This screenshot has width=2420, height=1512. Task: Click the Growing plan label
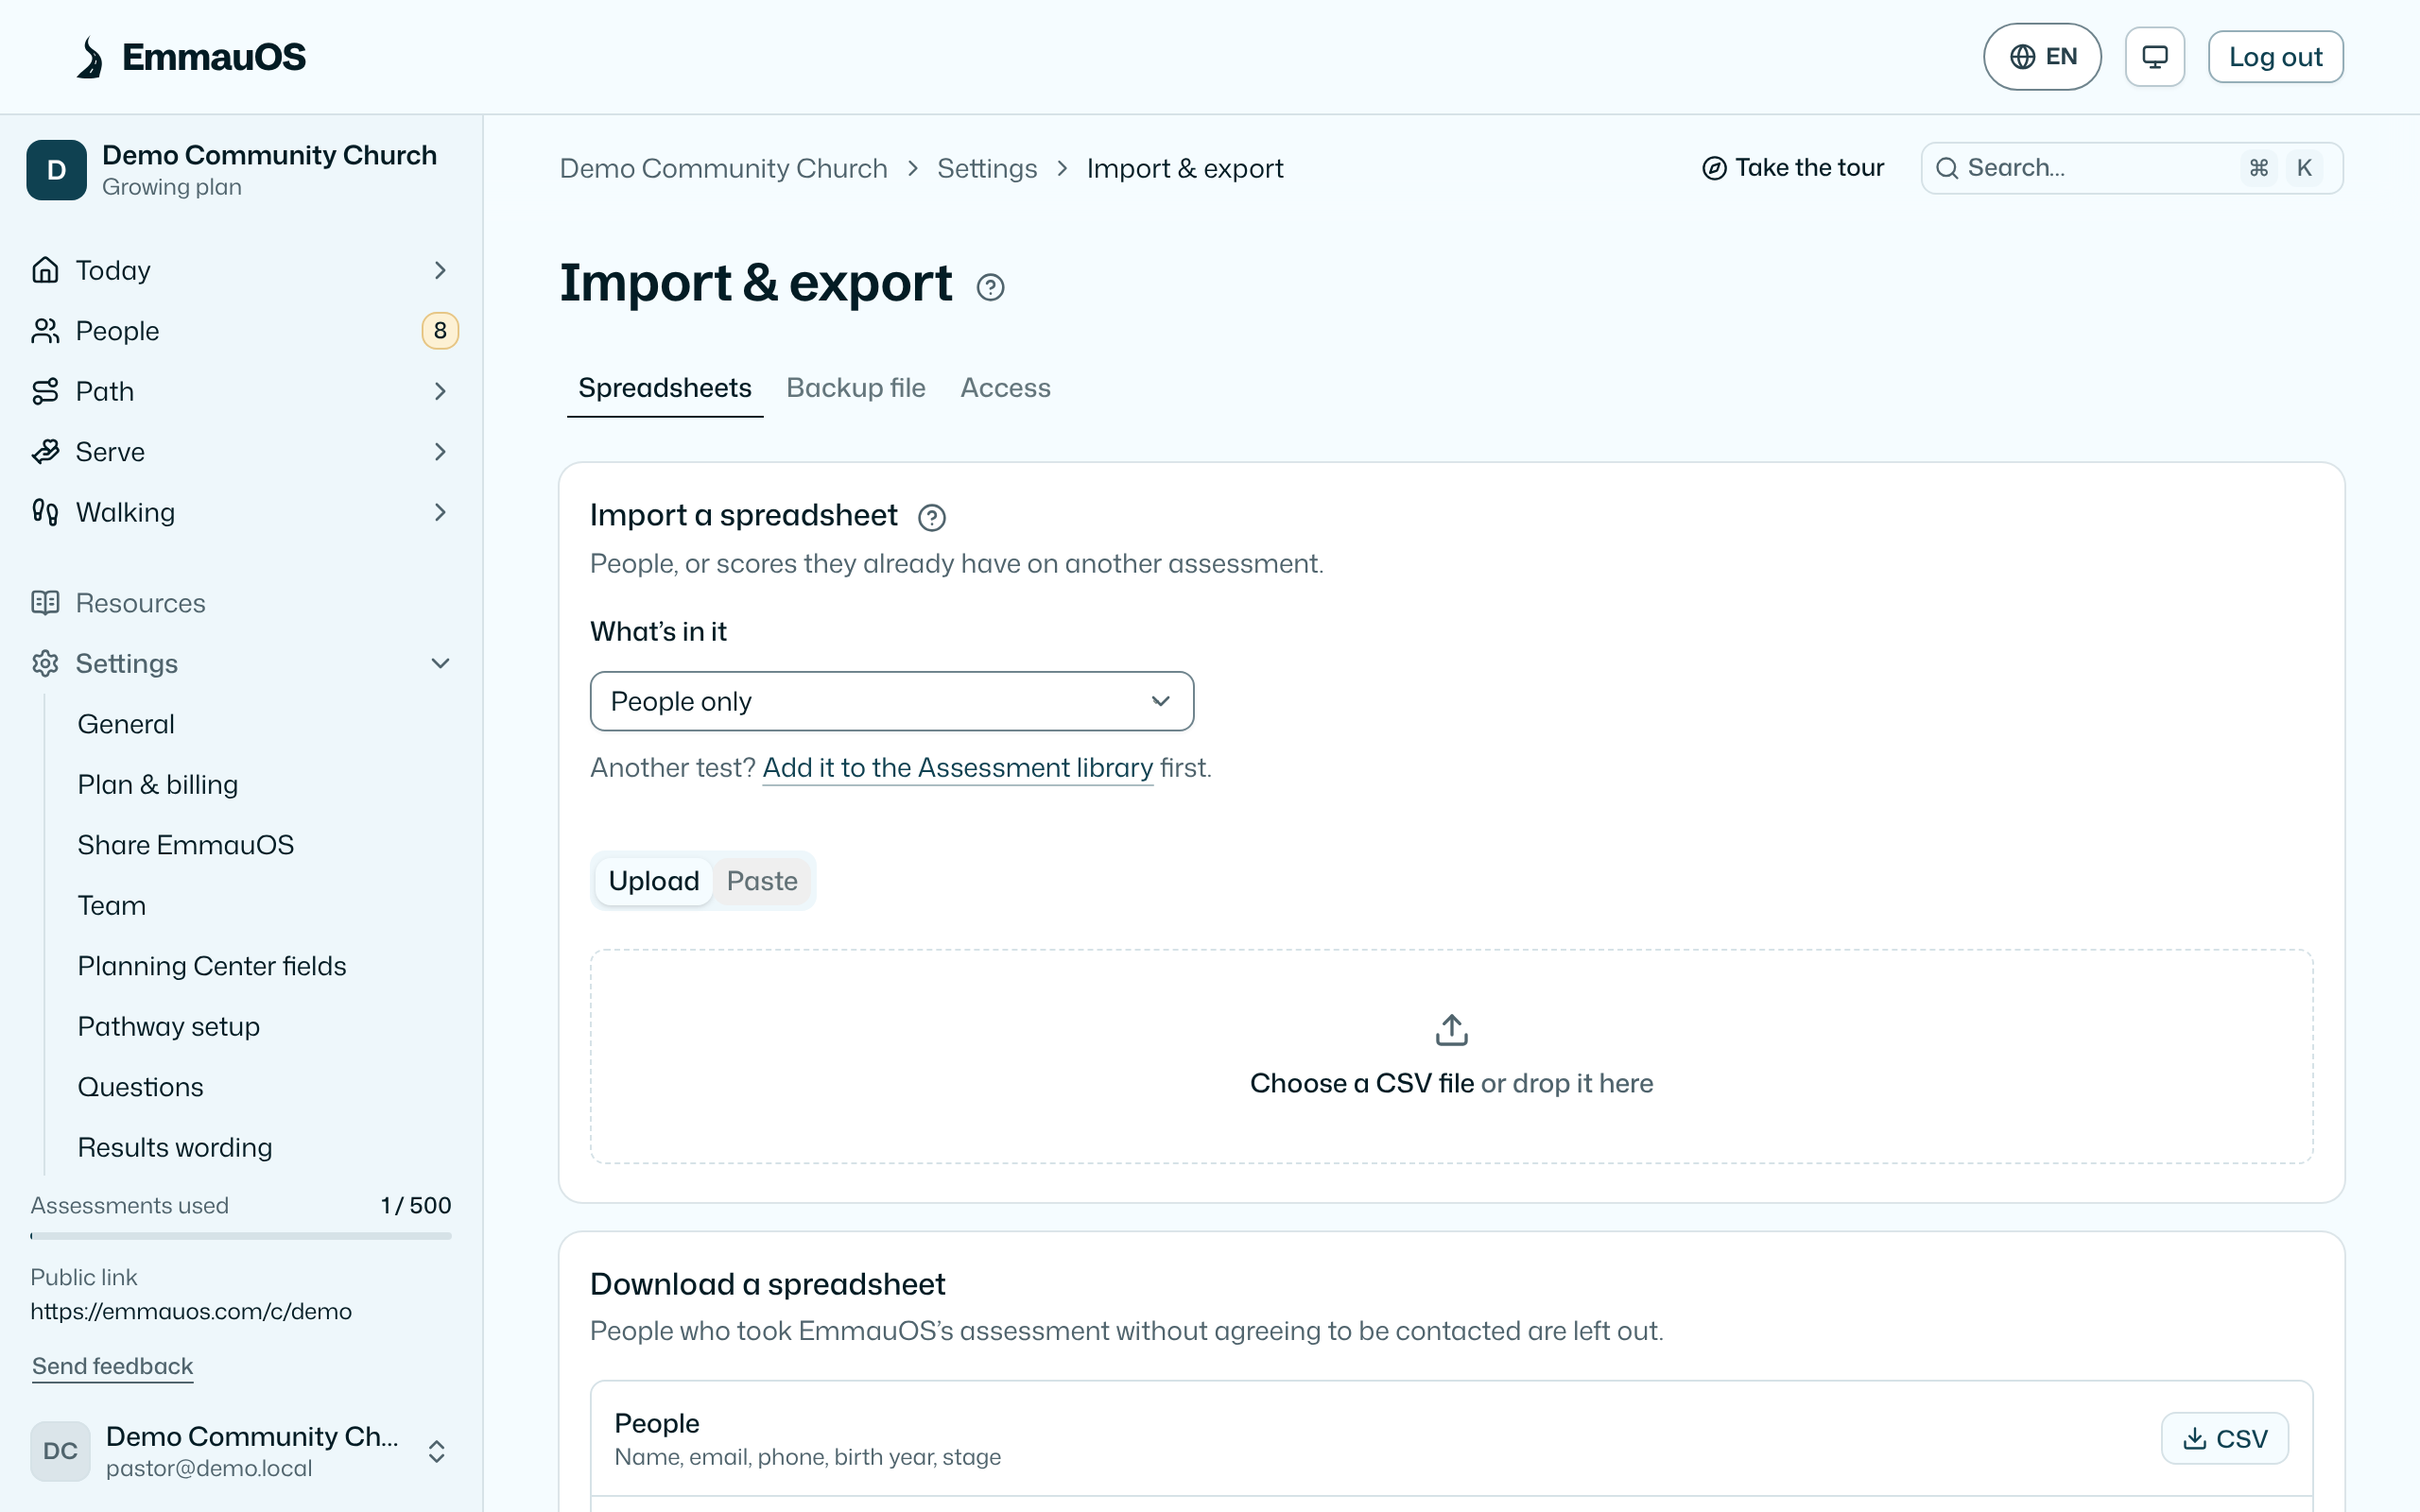pyautogui.click(x=172, y=187)
